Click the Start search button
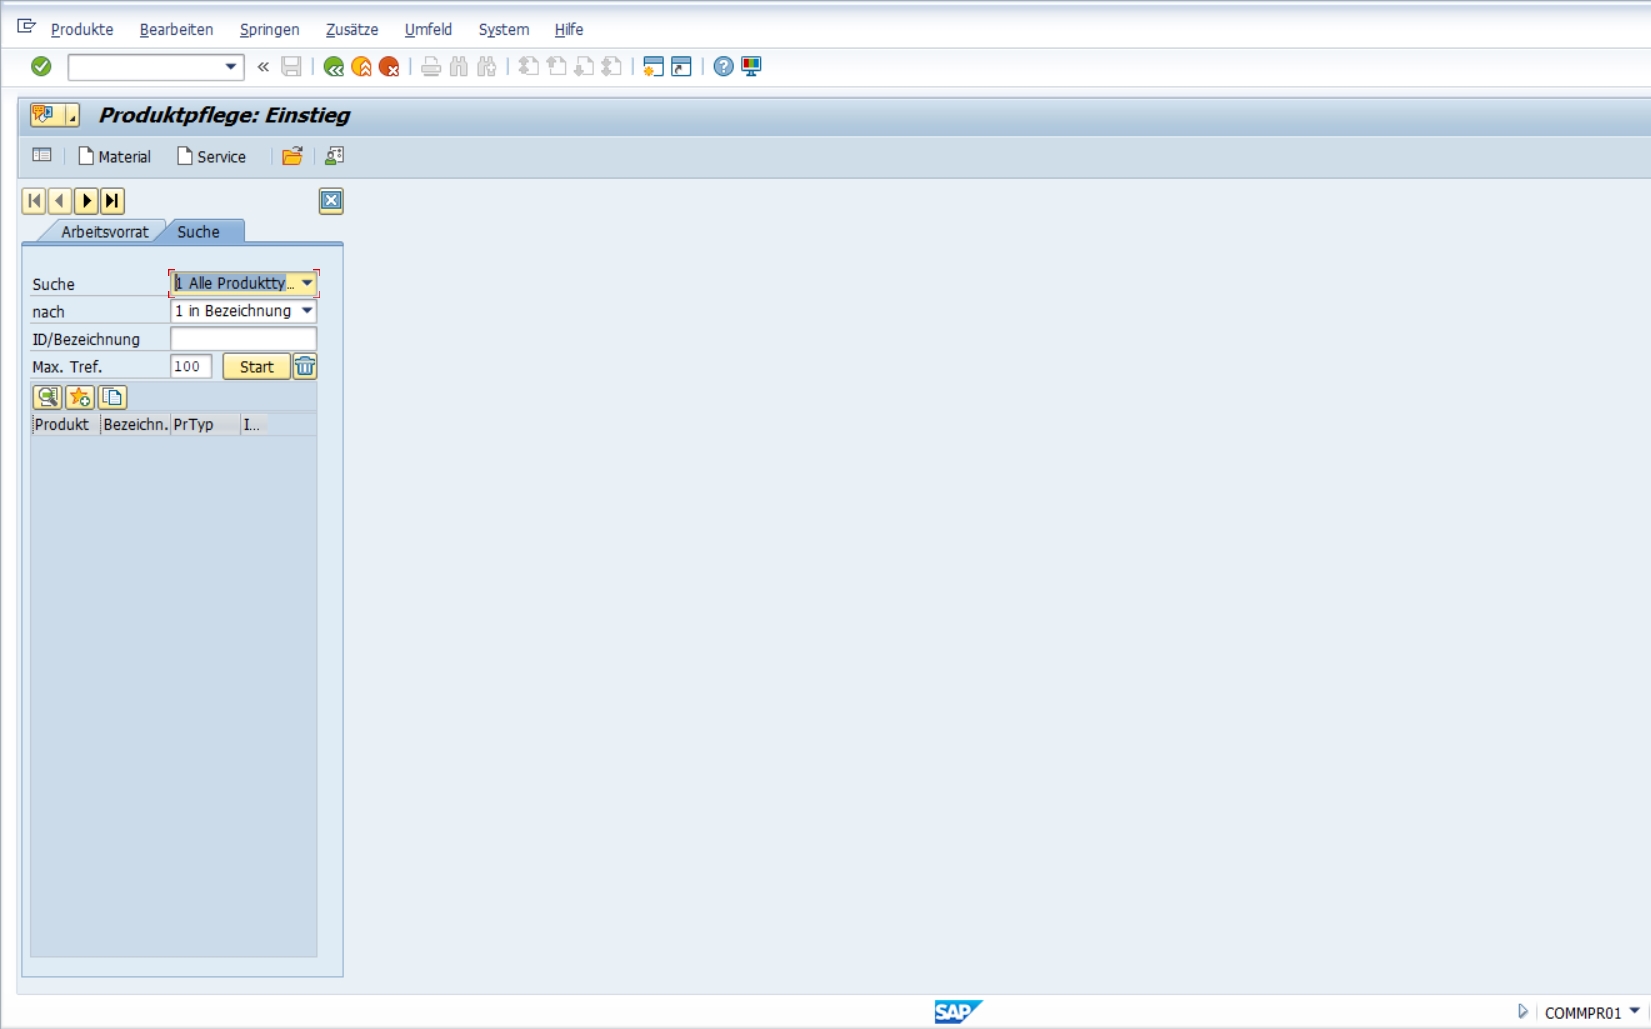This screenshot has height=1029, width=1651. (256, 367)
